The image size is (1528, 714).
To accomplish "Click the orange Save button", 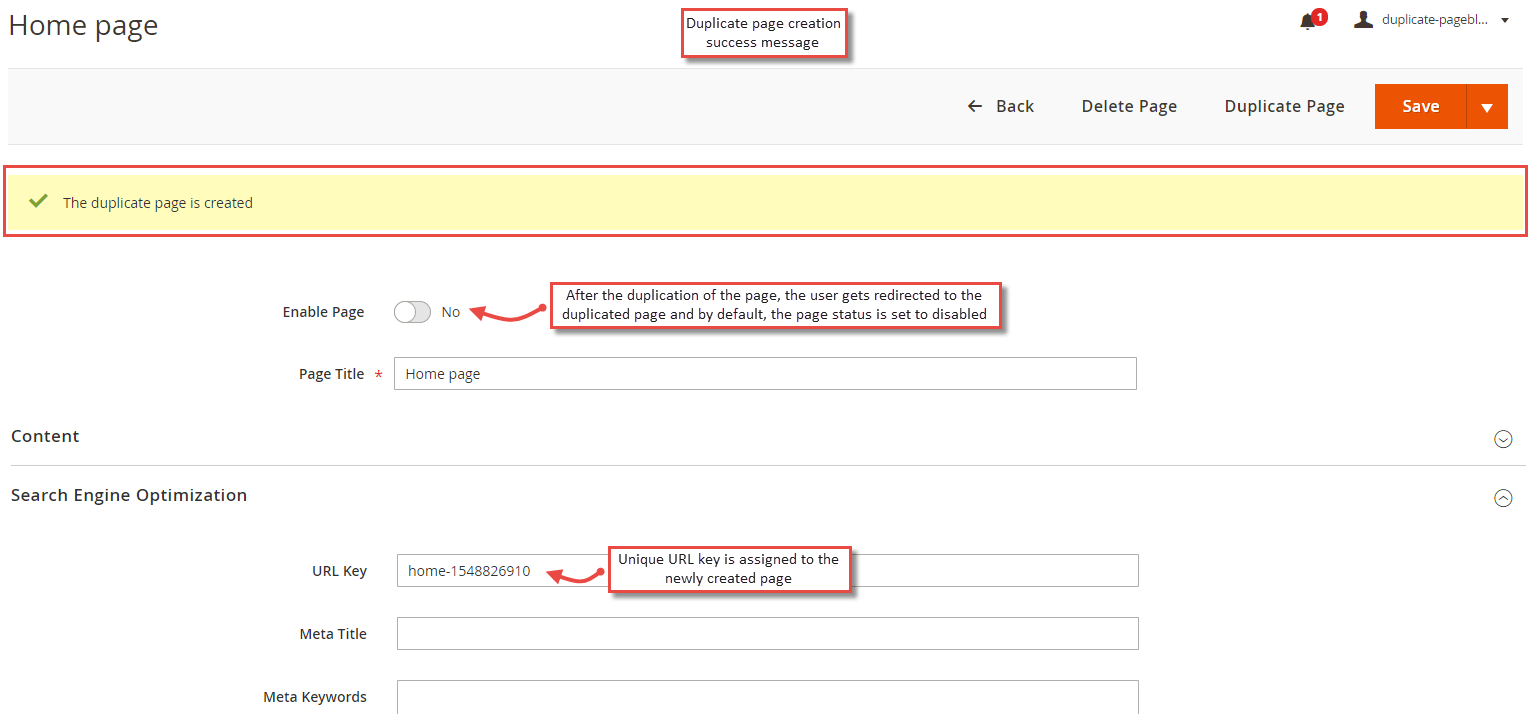I will (1421, 106).
